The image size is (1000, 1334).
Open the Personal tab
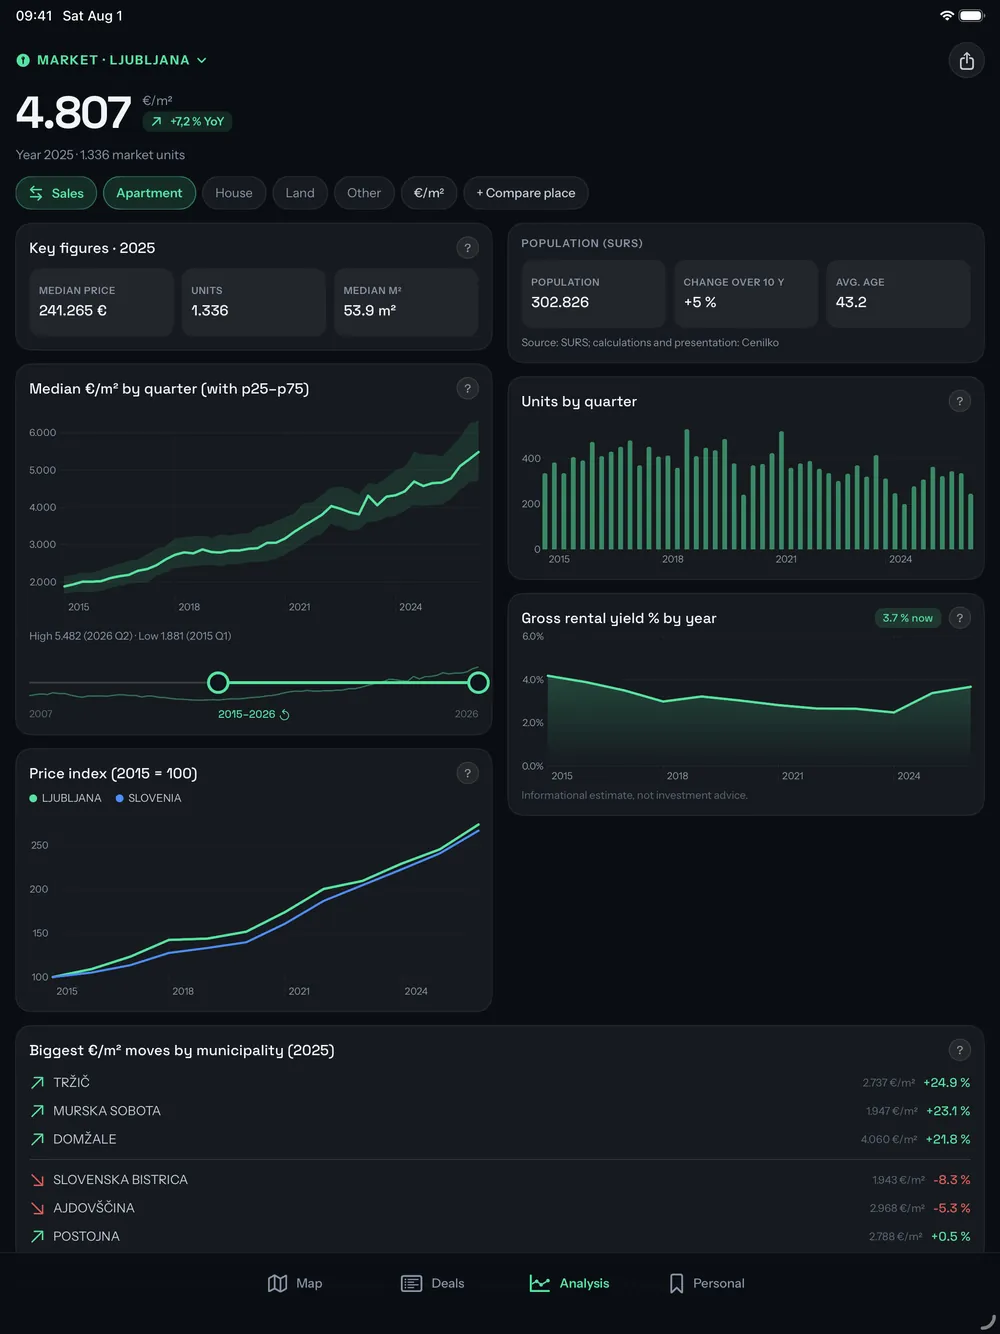click(706, 1283)
